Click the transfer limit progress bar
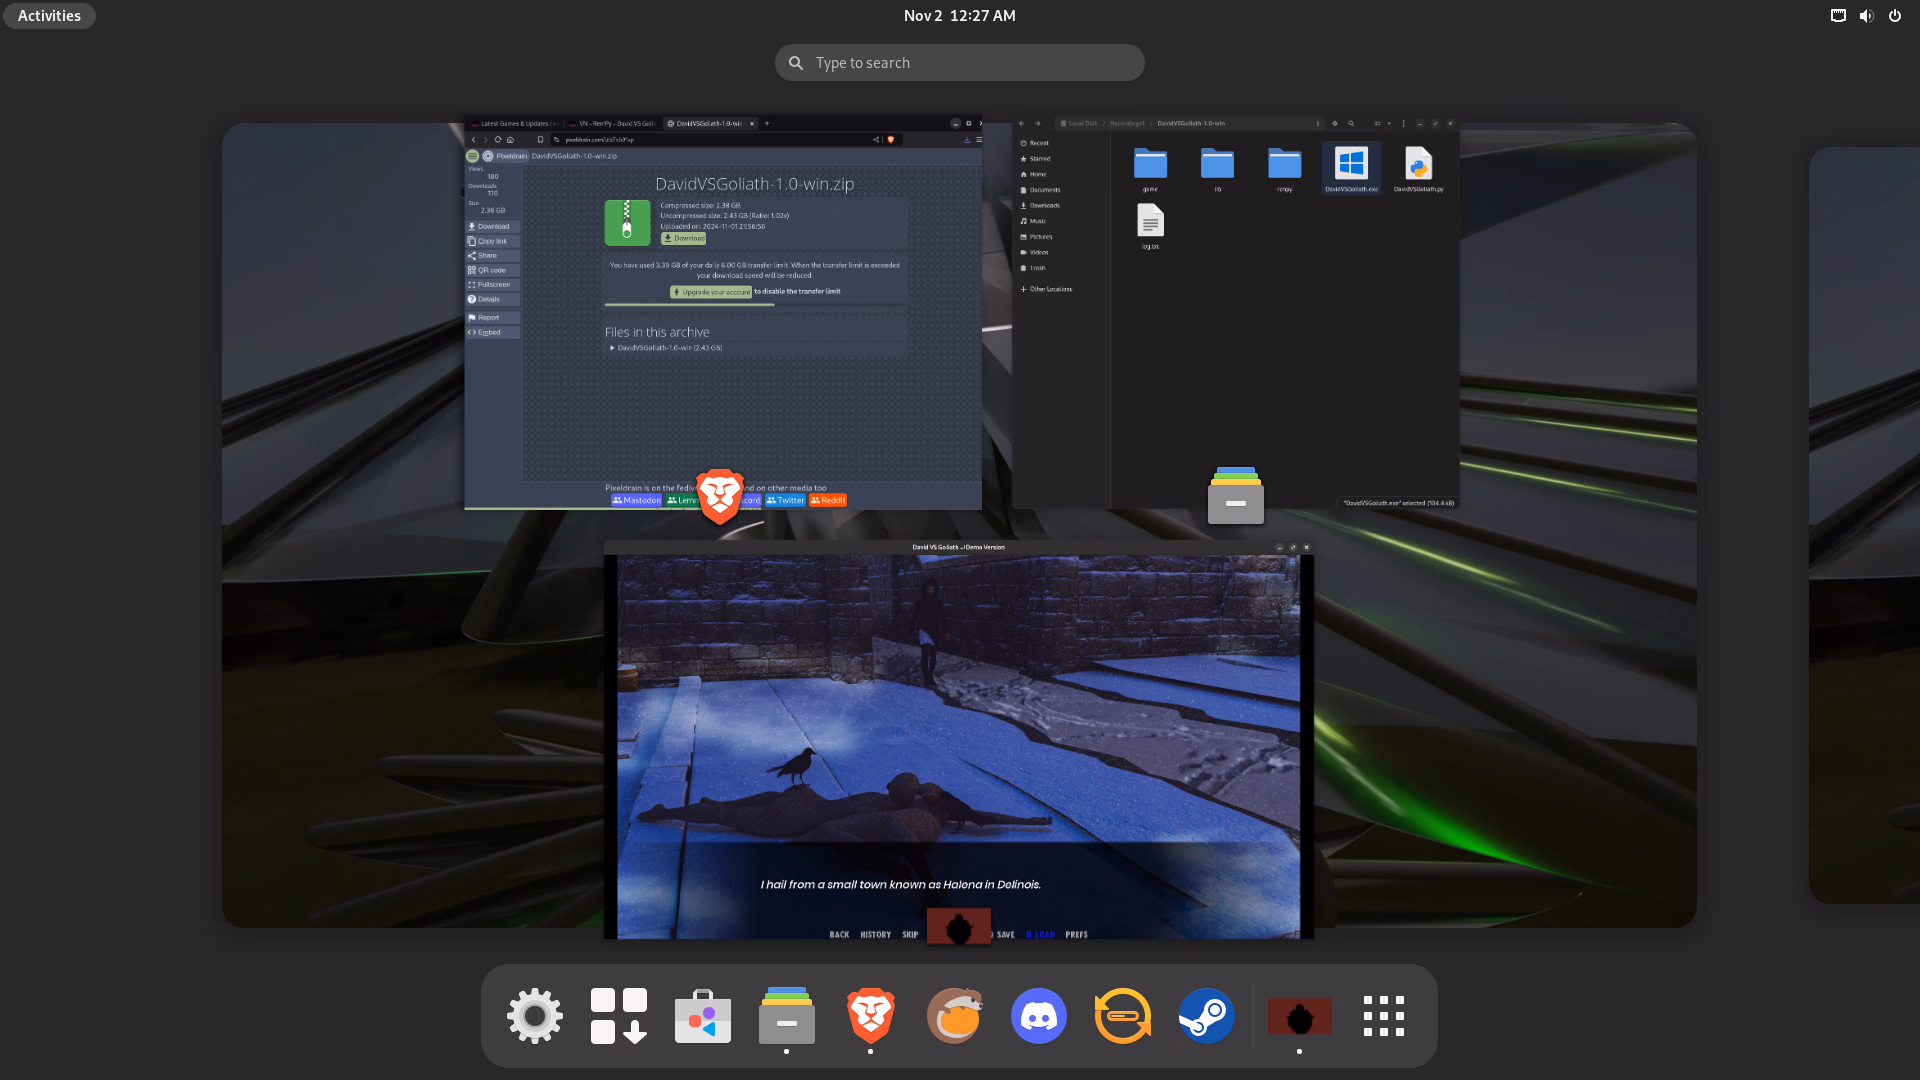The image size is (1920, 1080). (755, 304)
